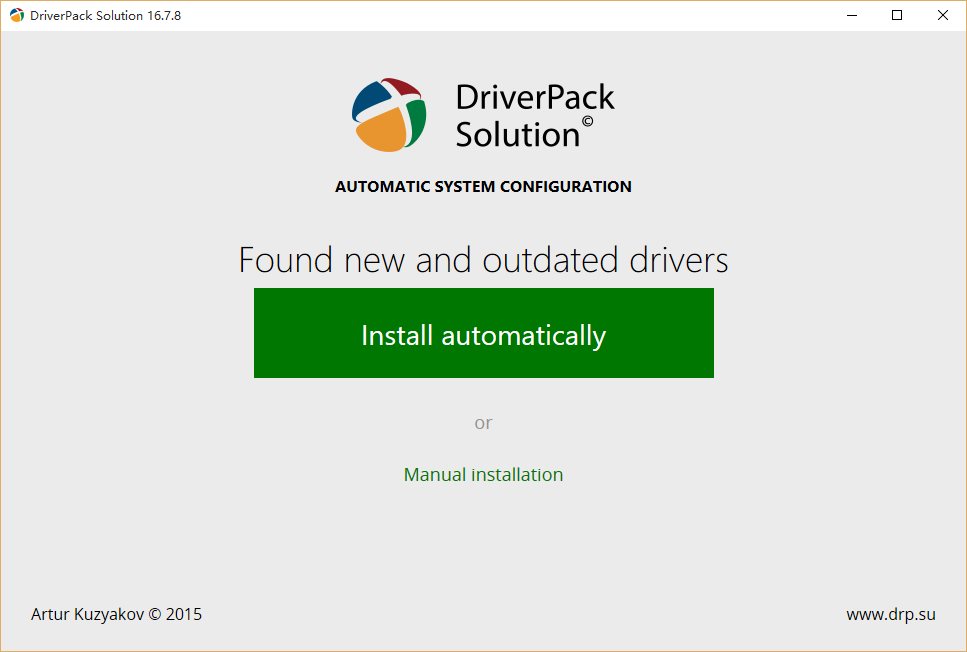Visit the www.drp.su website link
The width and height of the screenshot is (967, 652).
890,614
